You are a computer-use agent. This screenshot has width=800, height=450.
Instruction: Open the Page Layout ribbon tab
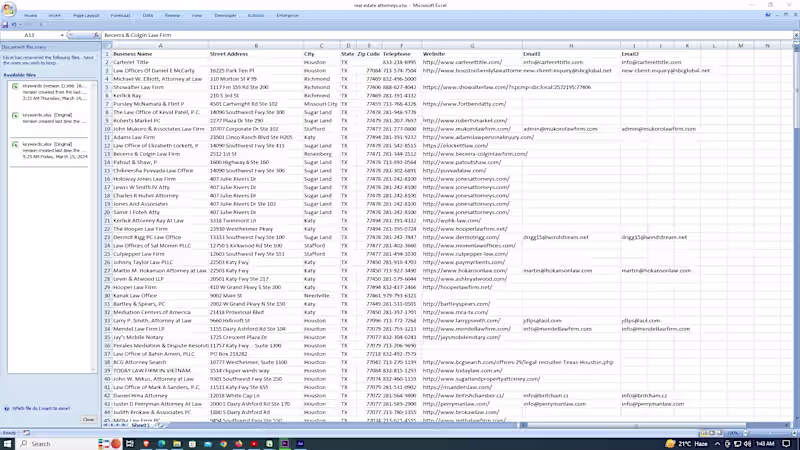click(x=86, y=15)
